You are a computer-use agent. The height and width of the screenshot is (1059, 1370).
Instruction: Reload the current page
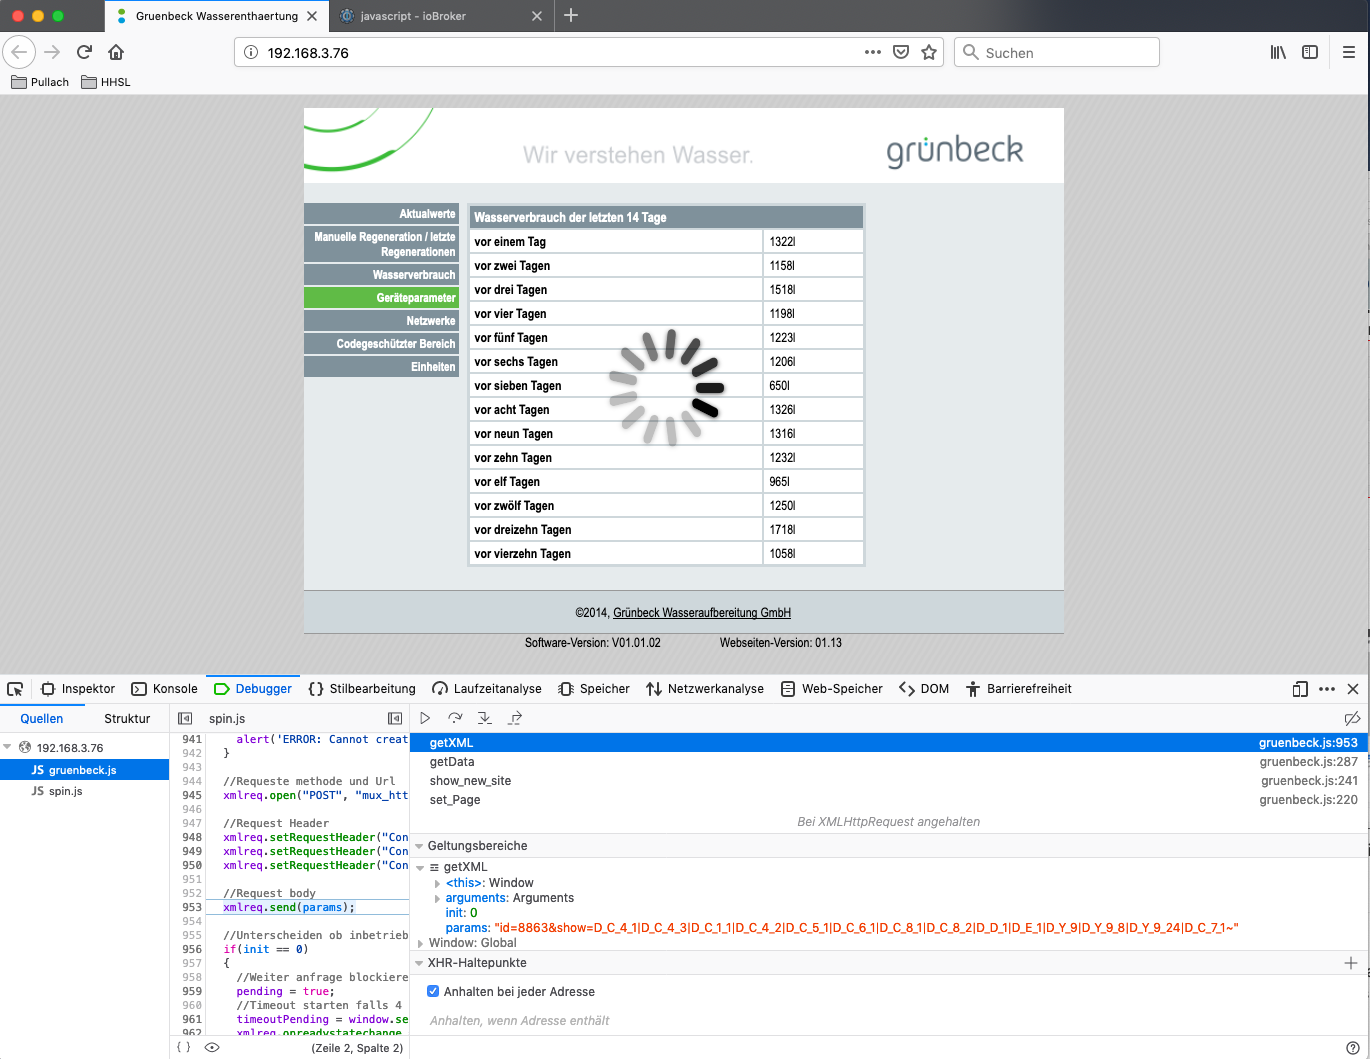(84, 52)
